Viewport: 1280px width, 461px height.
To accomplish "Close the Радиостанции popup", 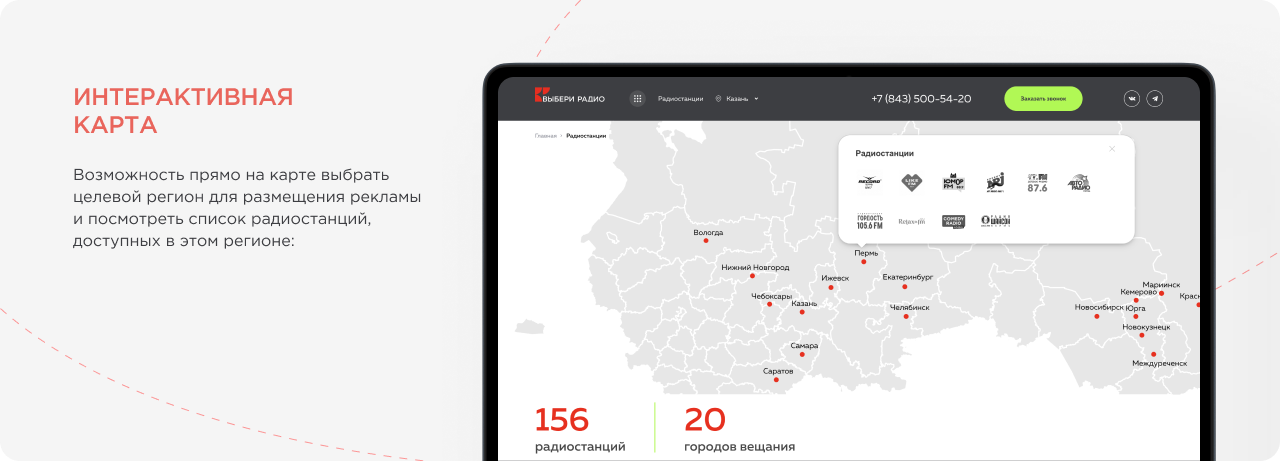I will [x=1112, y=149].
